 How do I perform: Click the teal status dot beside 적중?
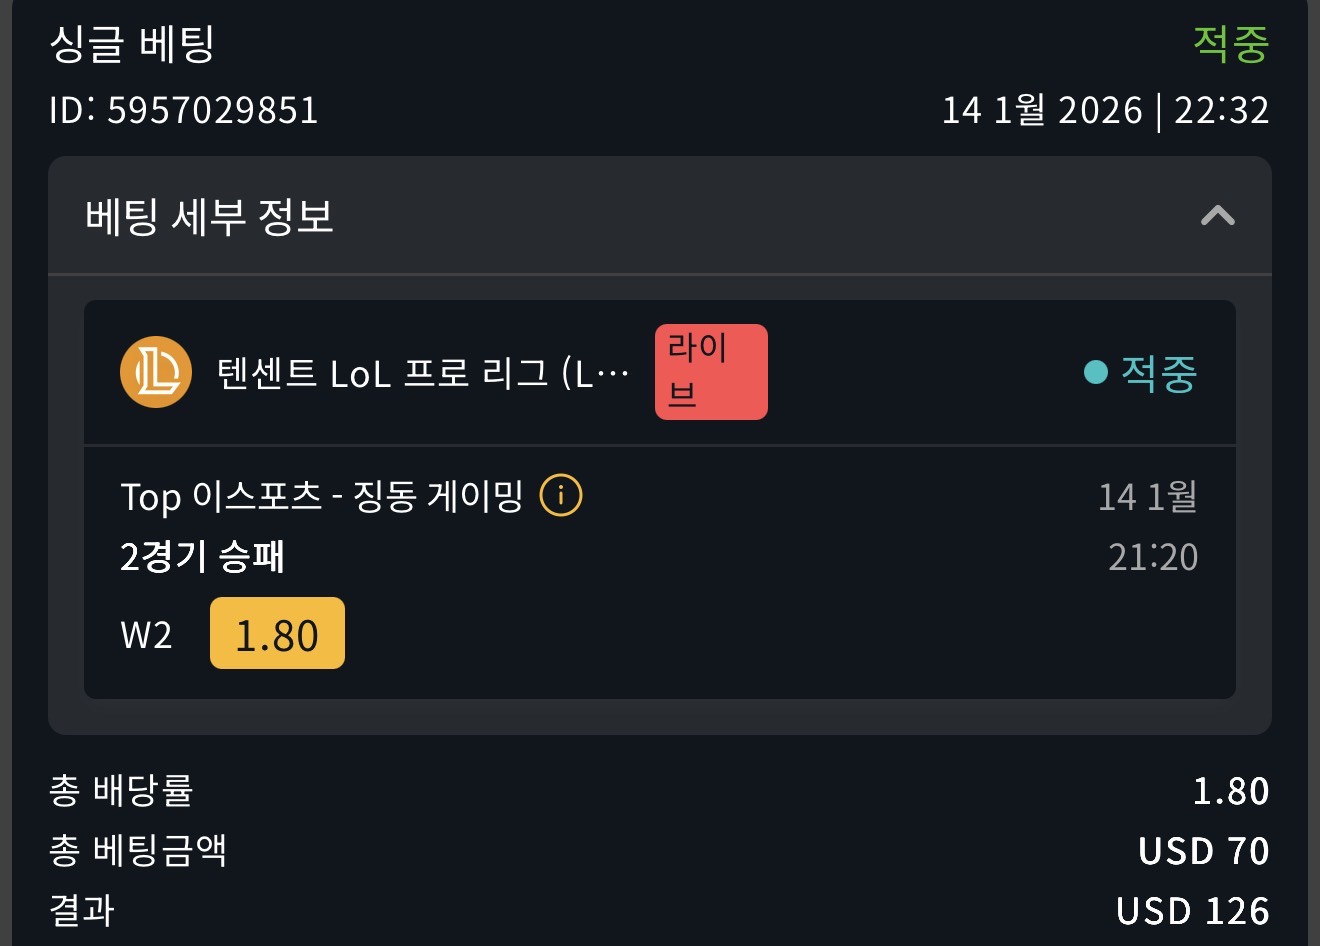coord(1096,372)
